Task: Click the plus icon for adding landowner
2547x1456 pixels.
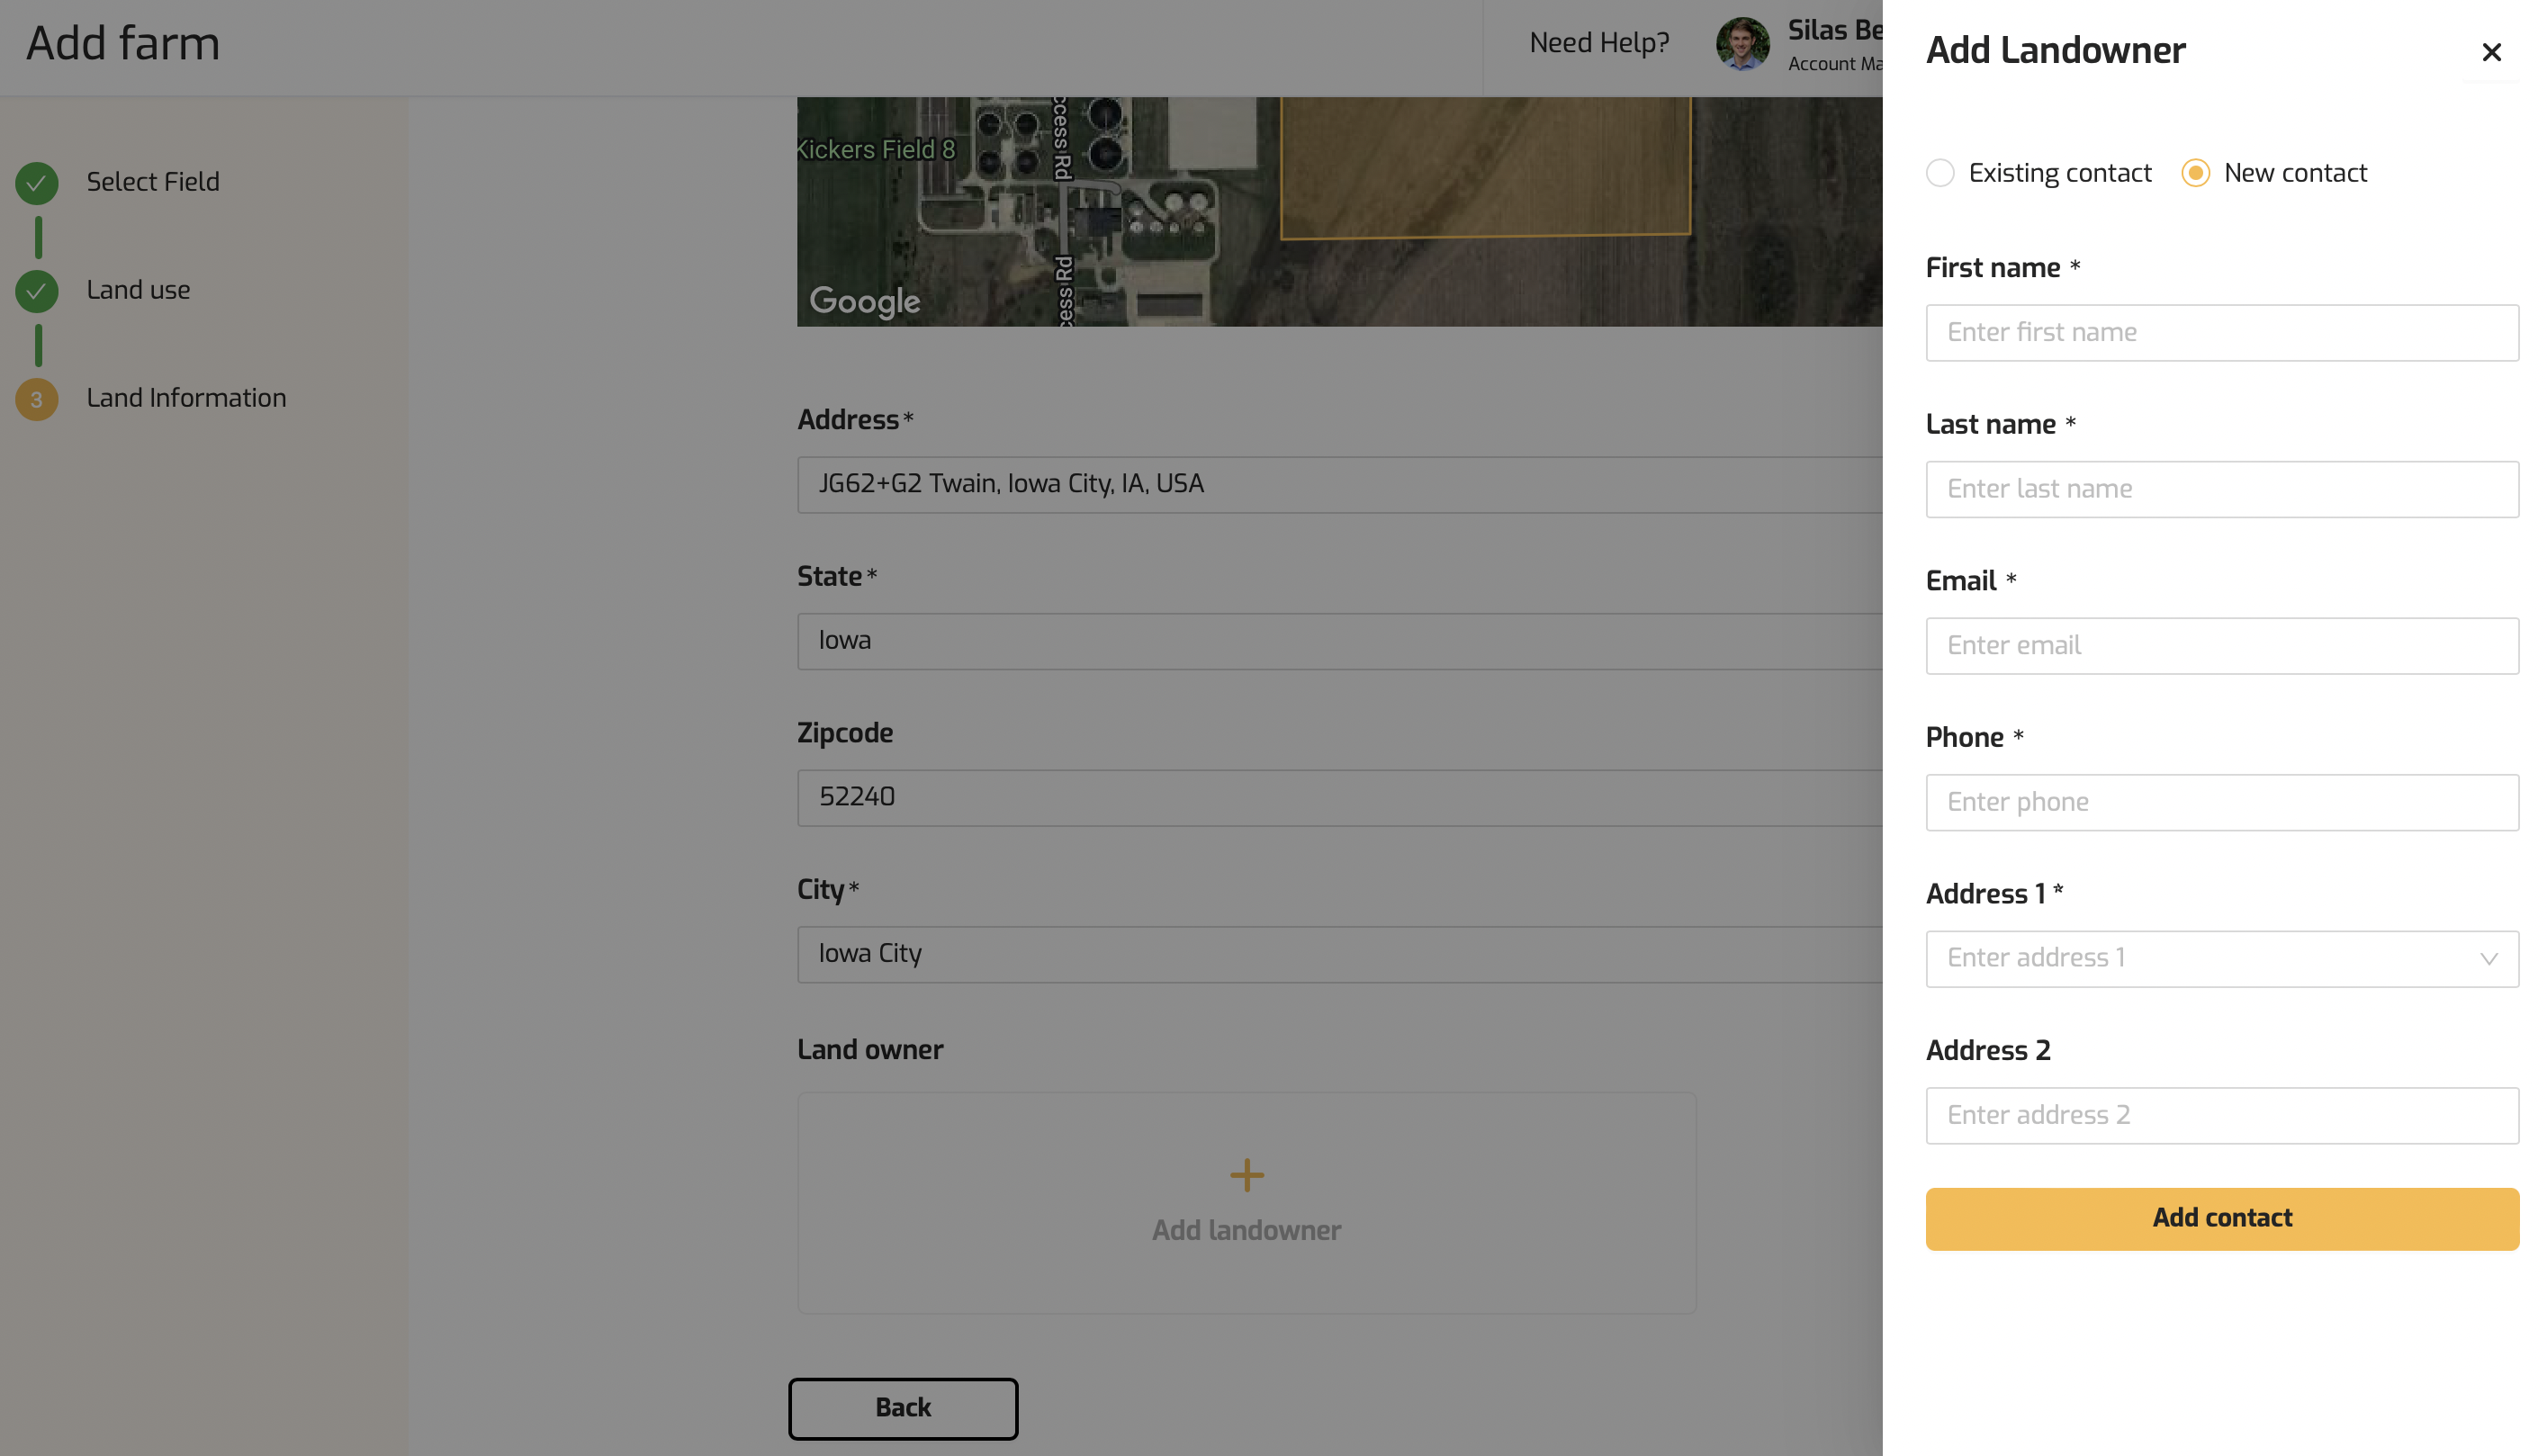Action: click(1246, 1174)
